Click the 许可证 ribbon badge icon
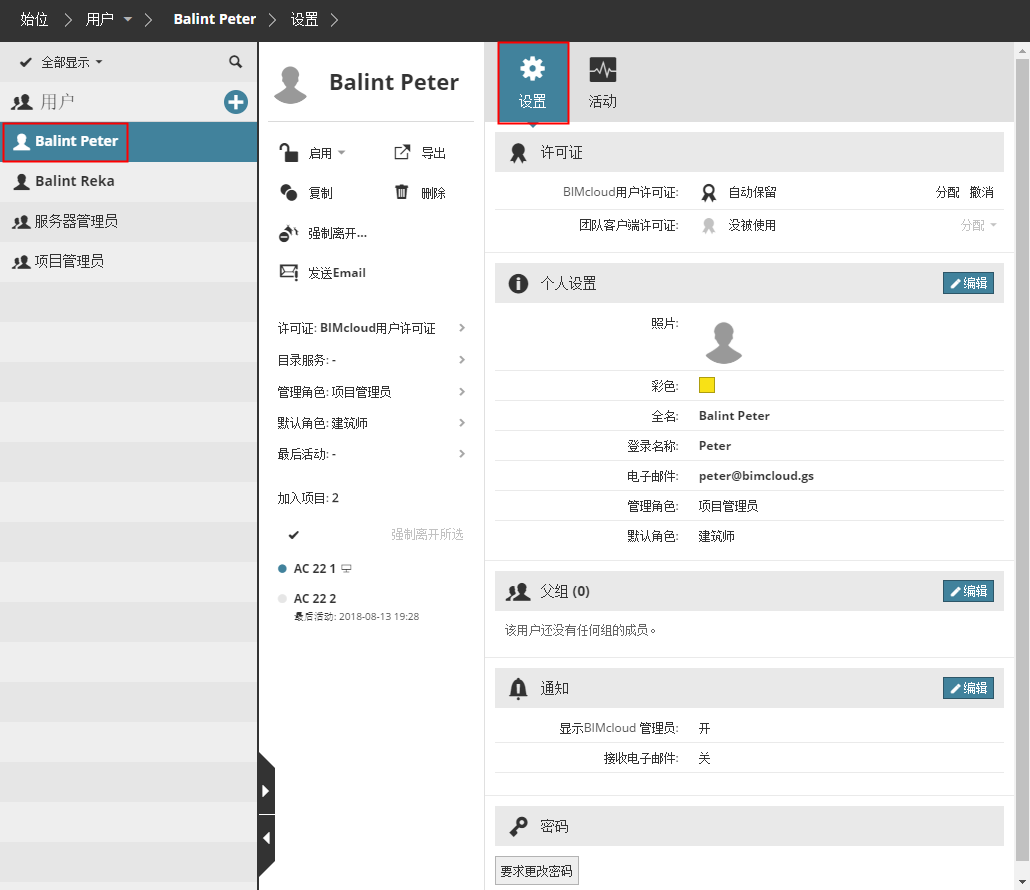1030x890 pixels. point(518,153)
